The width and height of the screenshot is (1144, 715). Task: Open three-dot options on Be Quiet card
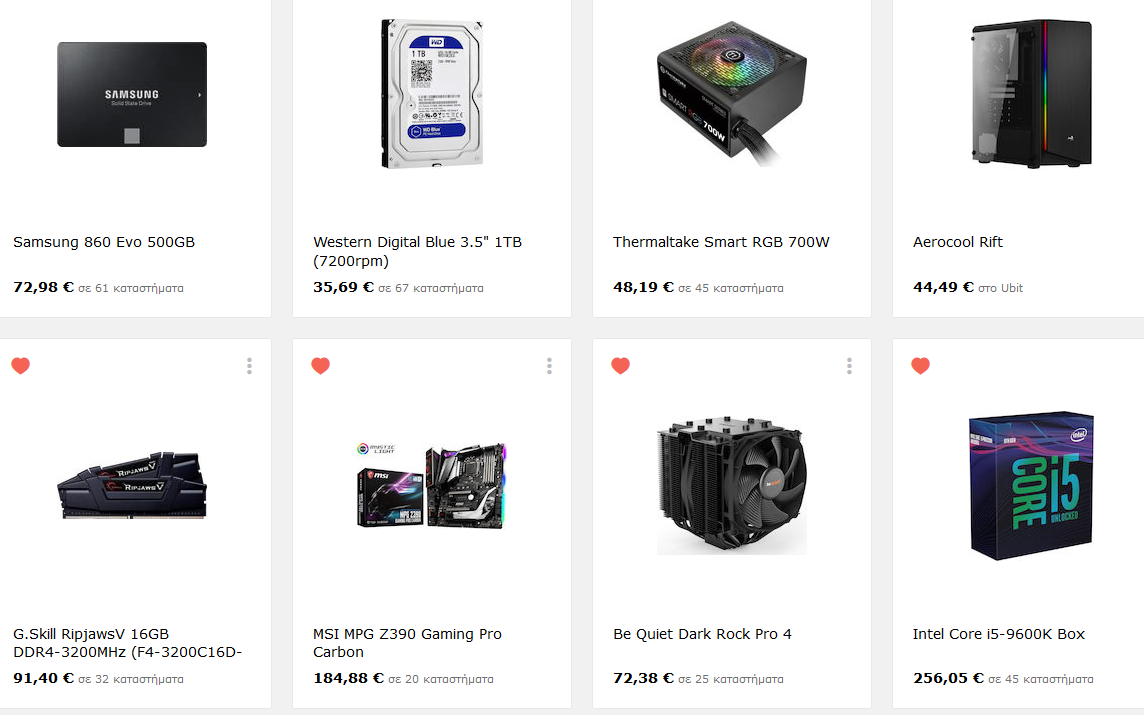[x=849, y=366]
